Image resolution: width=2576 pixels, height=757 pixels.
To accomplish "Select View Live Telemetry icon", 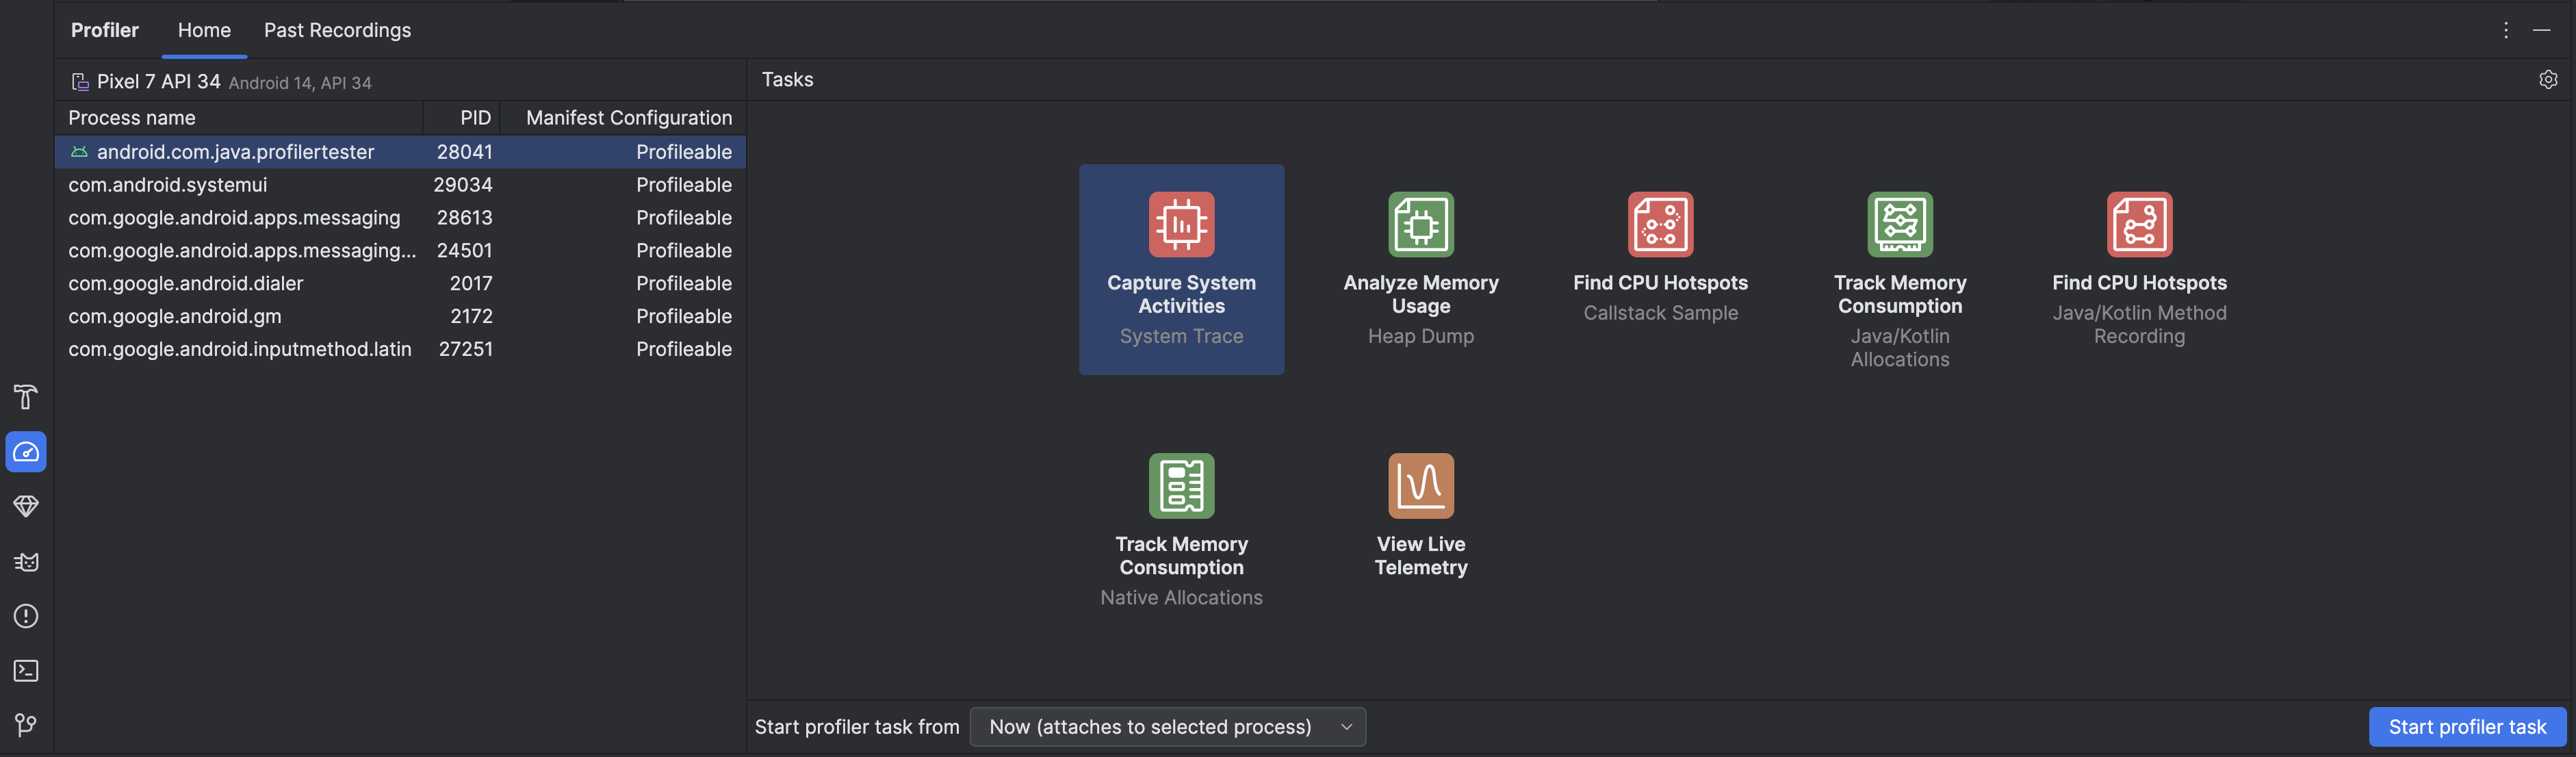I will coord(1419,485).
